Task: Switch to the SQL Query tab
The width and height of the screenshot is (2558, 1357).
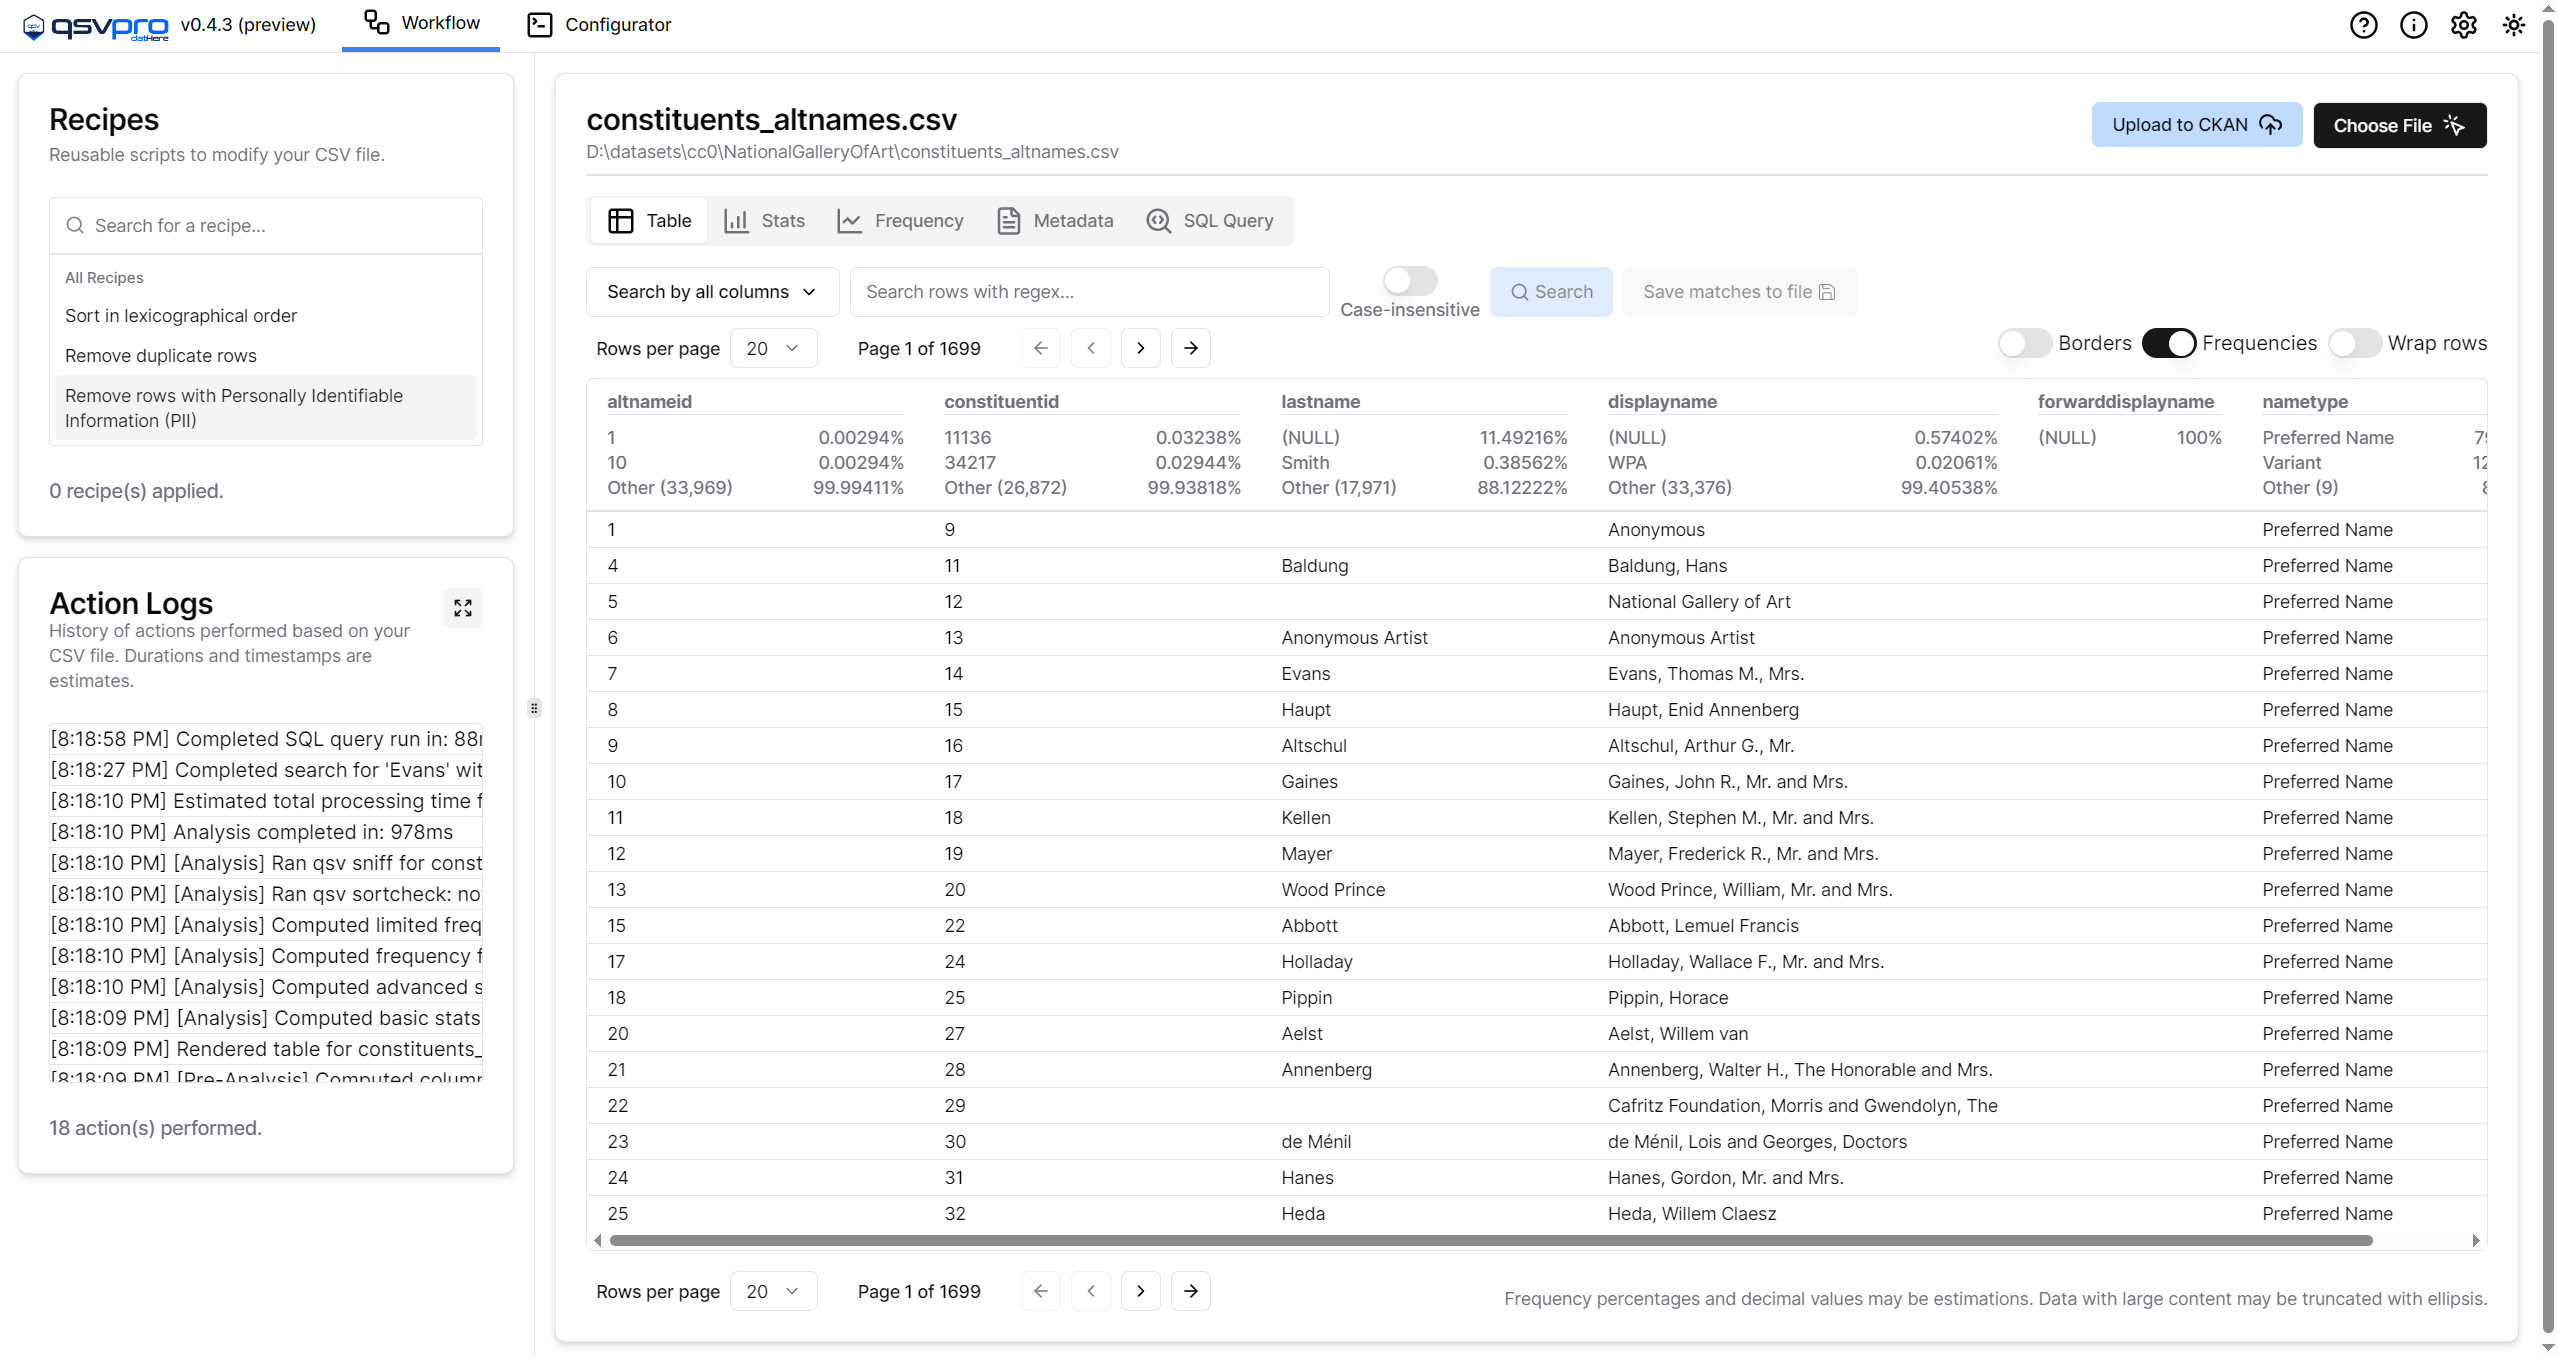Action: pyautogui.click(x=1210, y=221)
